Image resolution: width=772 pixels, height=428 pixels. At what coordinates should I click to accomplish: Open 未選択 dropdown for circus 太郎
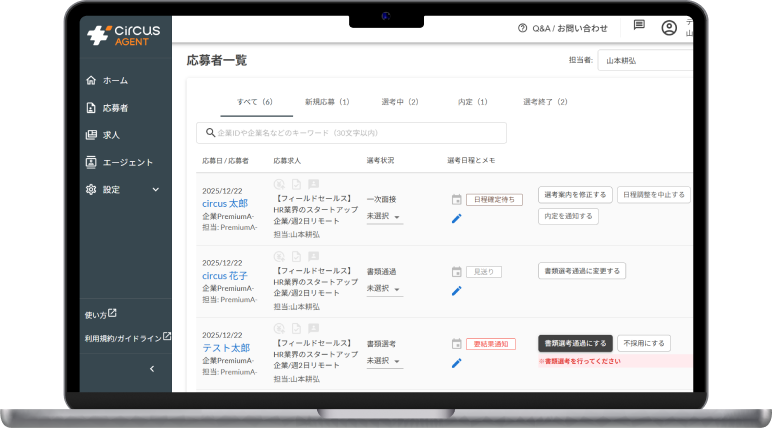point(384,217)
